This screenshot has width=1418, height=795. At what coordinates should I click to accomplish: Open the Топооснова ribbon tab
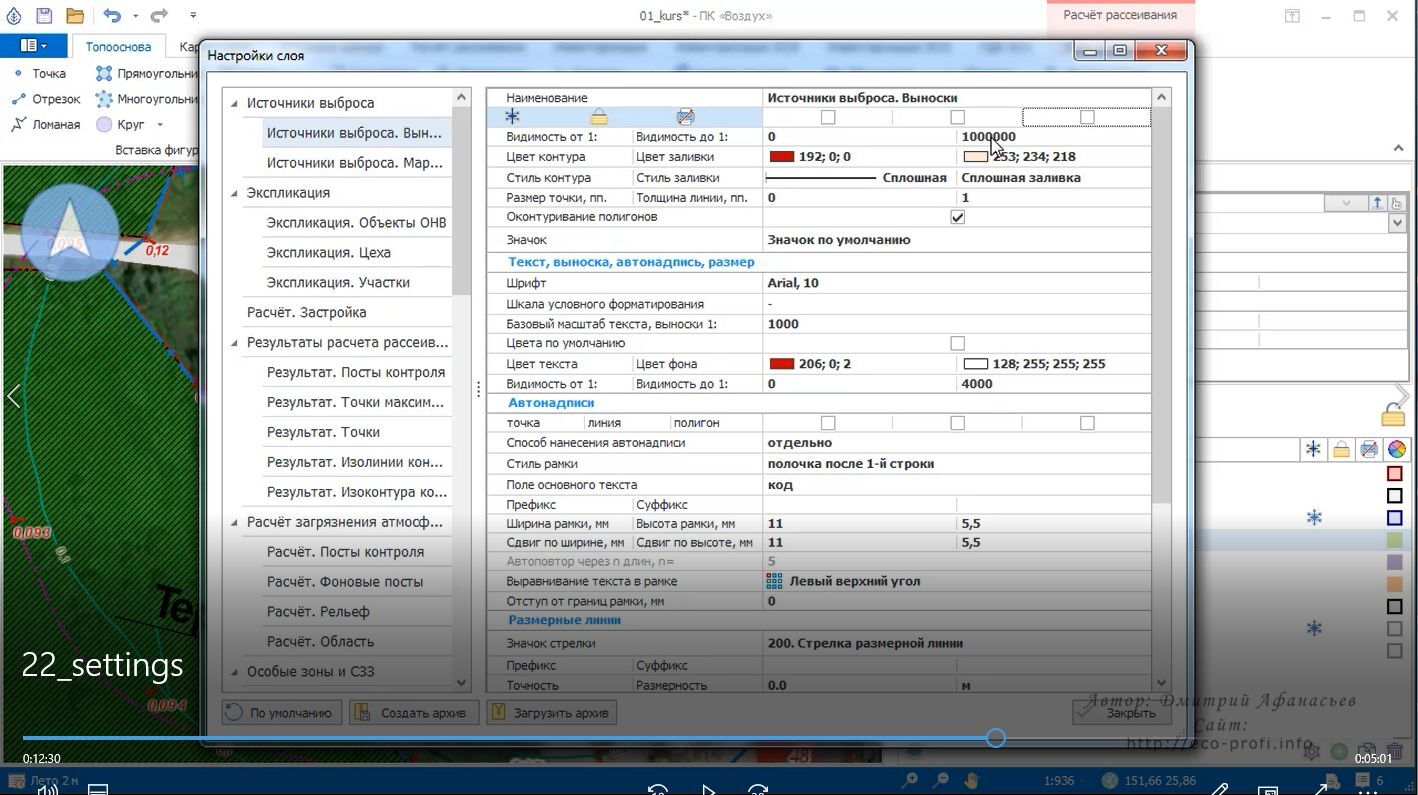coord(118,47)
